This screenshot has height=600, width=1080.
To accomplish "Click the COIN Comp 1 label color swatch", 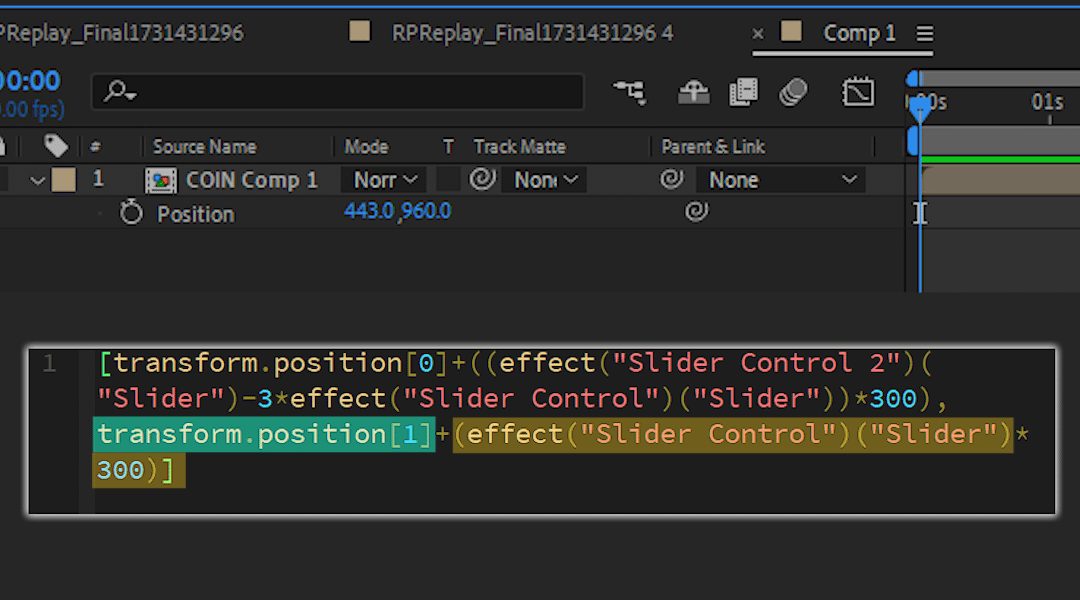I will [64, 180].
